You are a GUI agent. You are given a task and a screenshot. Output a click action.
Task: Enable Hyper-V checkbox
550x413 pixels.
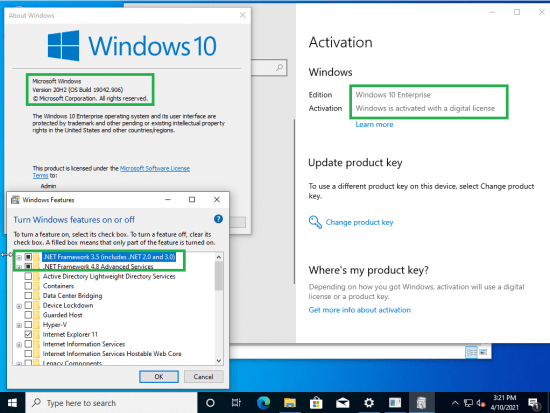(28, 325)
